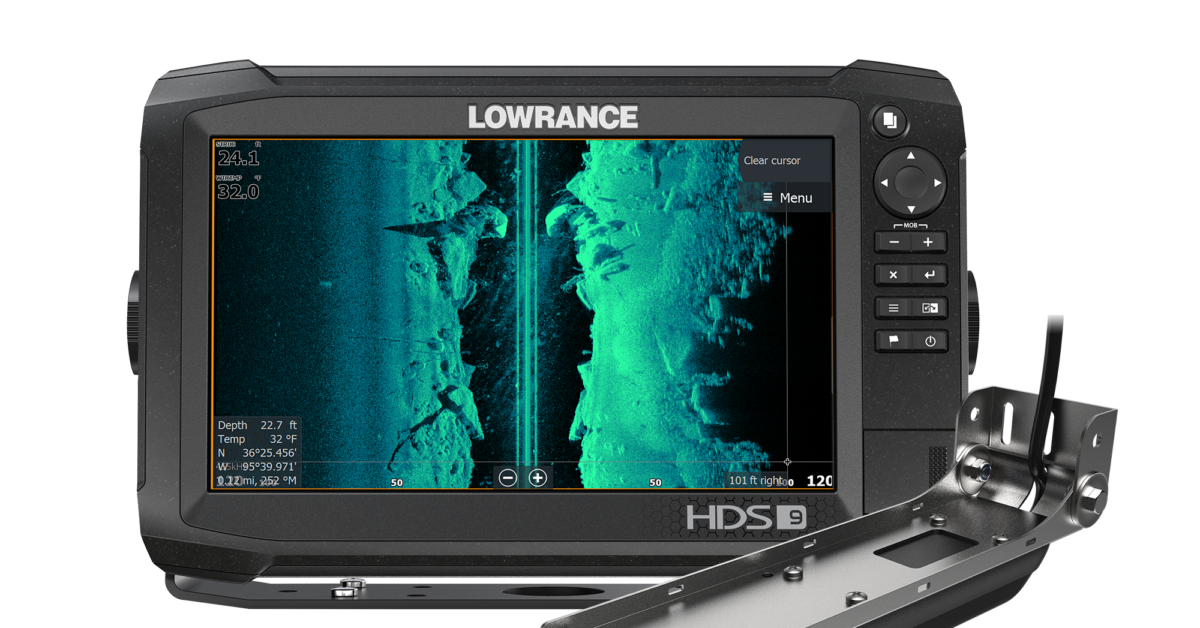Image resolution: width=1200 pixels, height=628 pixels.
Task: Click the right-side 50 range marker
Action: 656,483
